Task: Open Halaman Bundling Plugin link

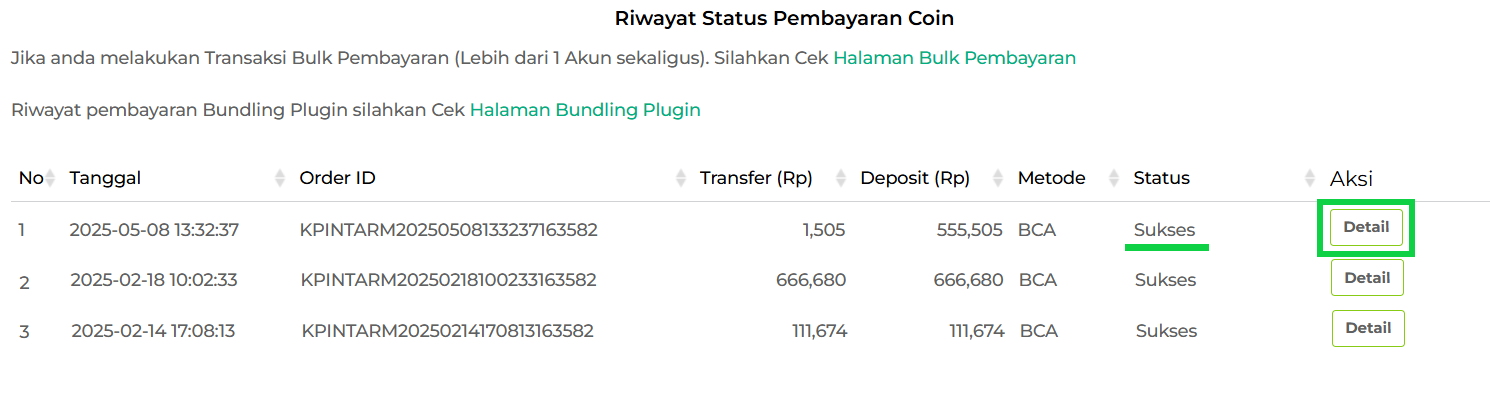Action: (585, 110)
